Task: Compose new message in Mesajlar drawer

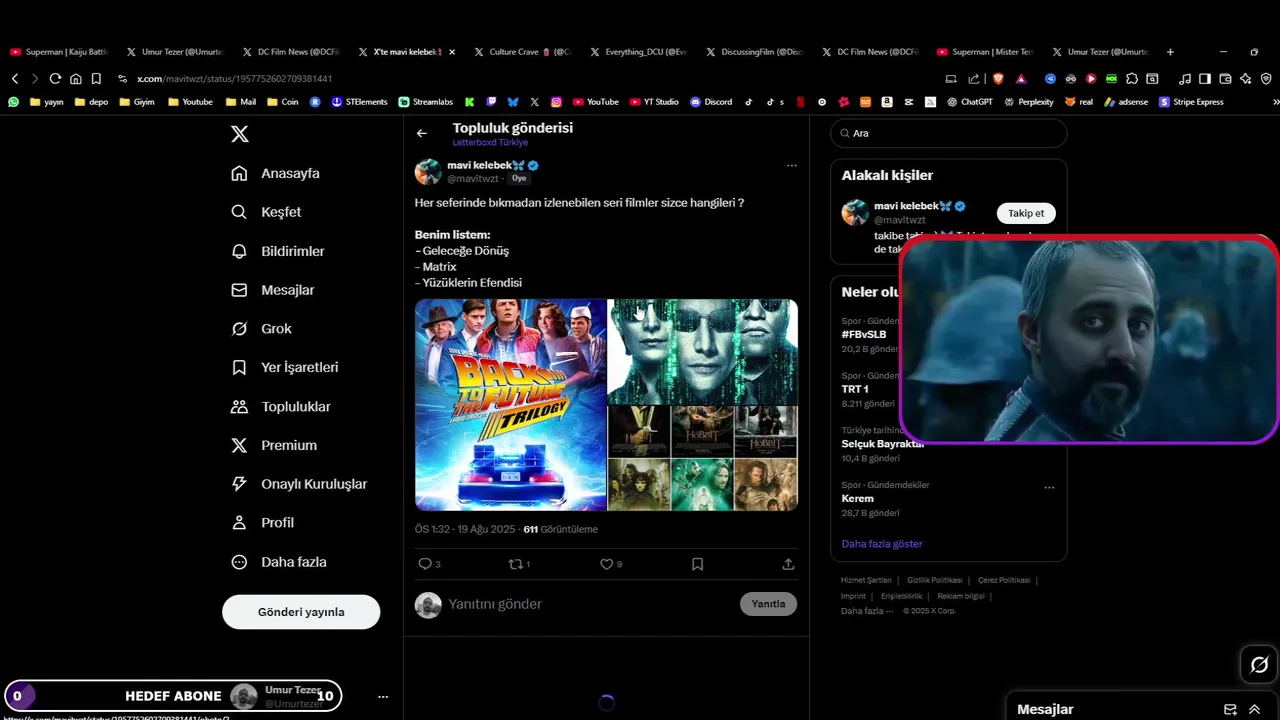Action: (1230, 709)
